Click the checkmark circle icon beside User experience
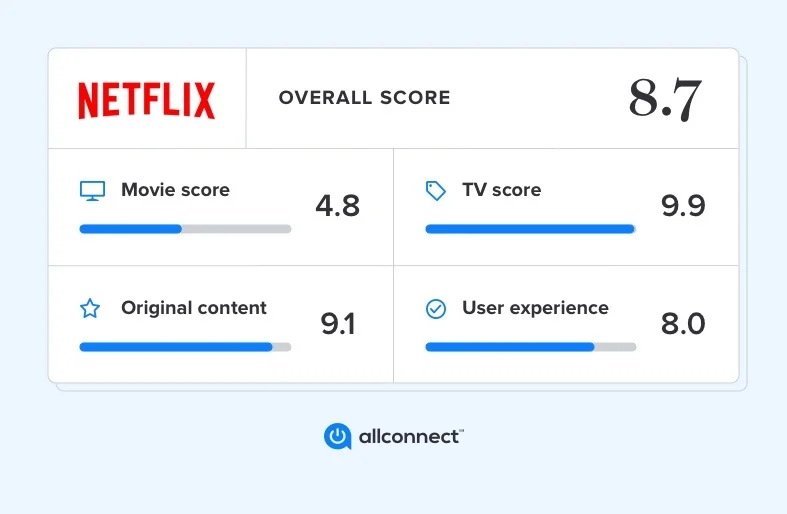The width and height of the screenshot is (787, 514). (436, 309)
